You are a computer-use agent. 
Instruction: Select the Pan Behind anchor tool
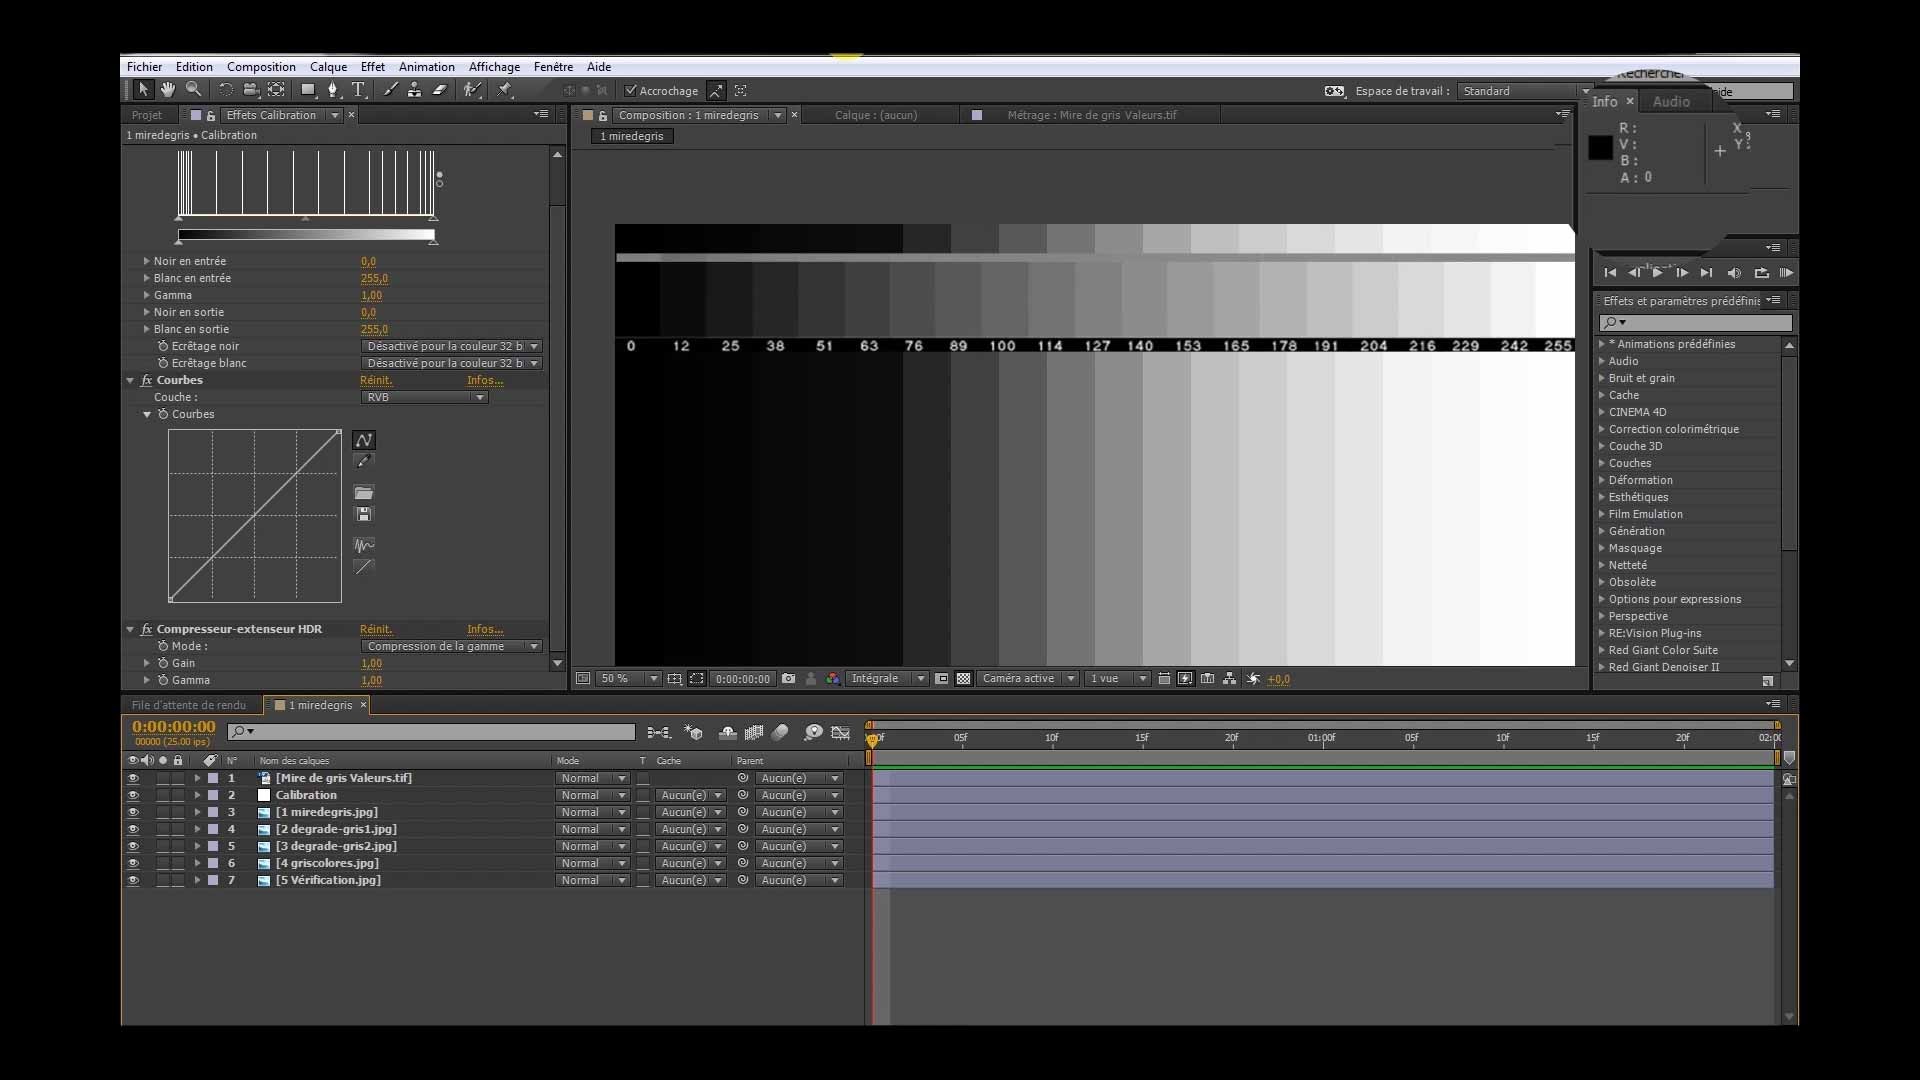tap(276, 90)
